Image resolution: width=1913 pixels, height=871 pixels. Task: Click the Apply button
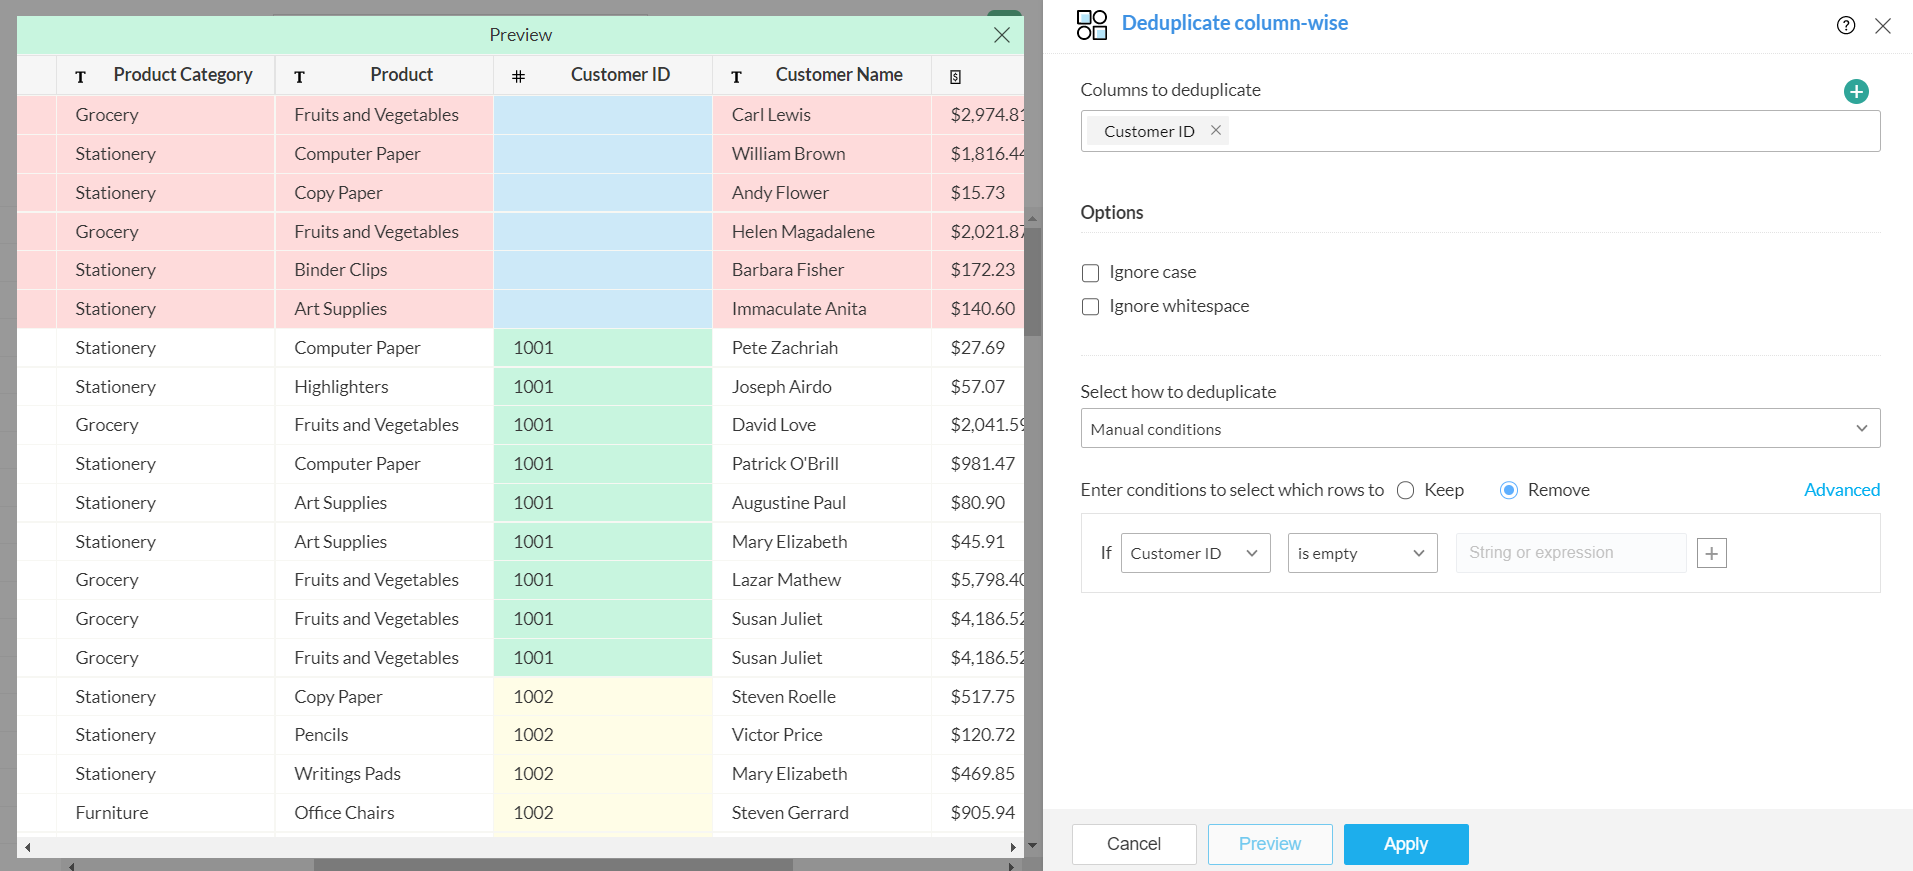coord(1405,844)
